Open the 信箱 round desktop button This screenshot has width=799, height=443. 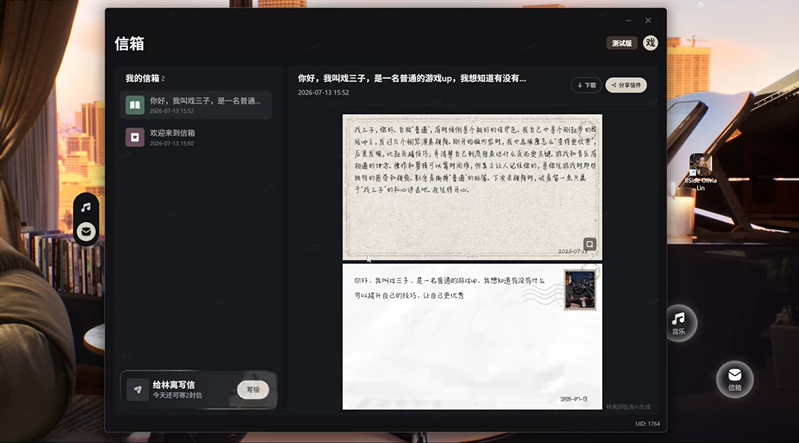tap(734, 379)
